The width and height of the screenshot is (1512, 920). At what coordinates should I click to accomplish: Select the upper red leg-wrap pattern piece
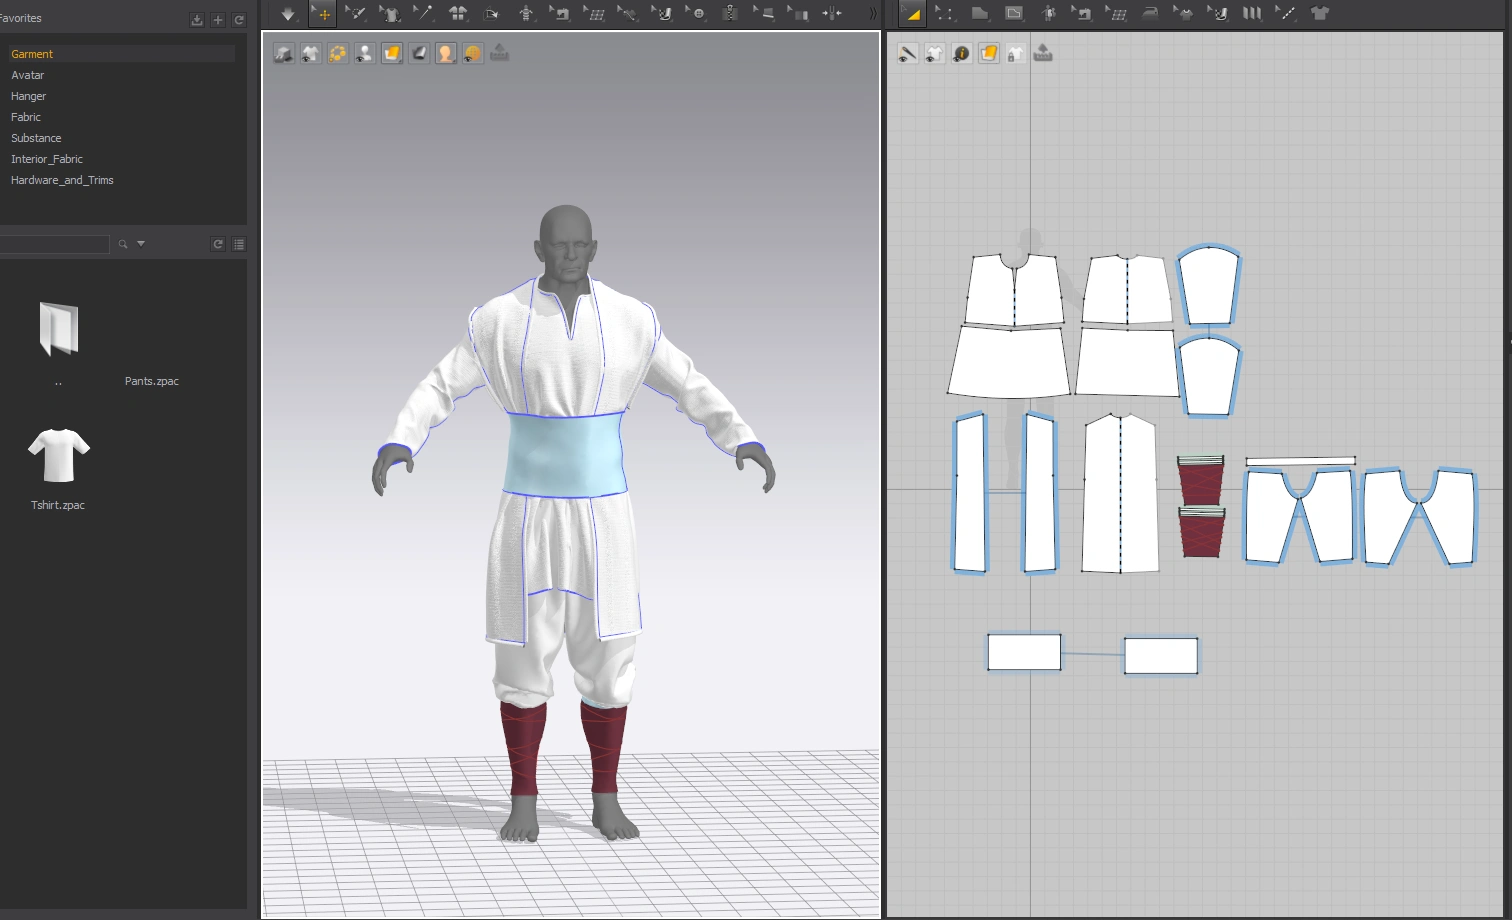pos(1200,480)
